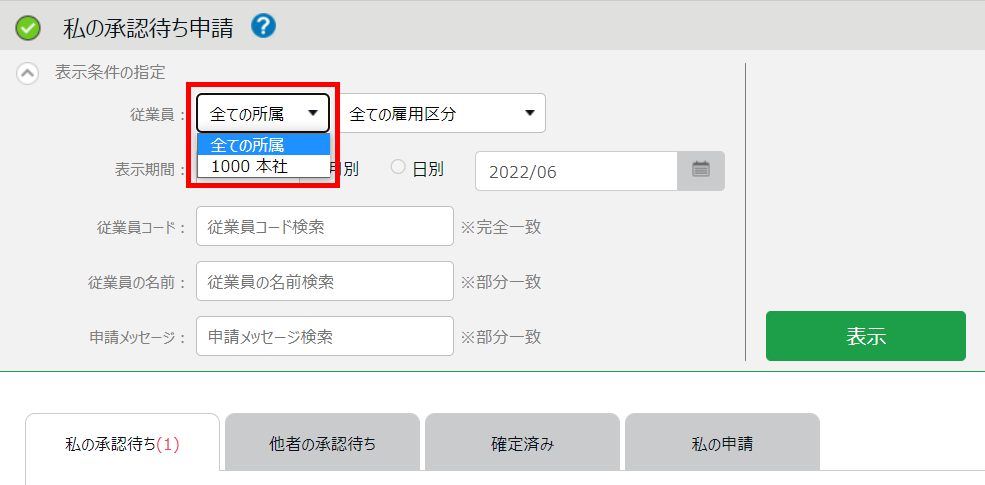Go to the 確定済み tab

tap(522, 443)
